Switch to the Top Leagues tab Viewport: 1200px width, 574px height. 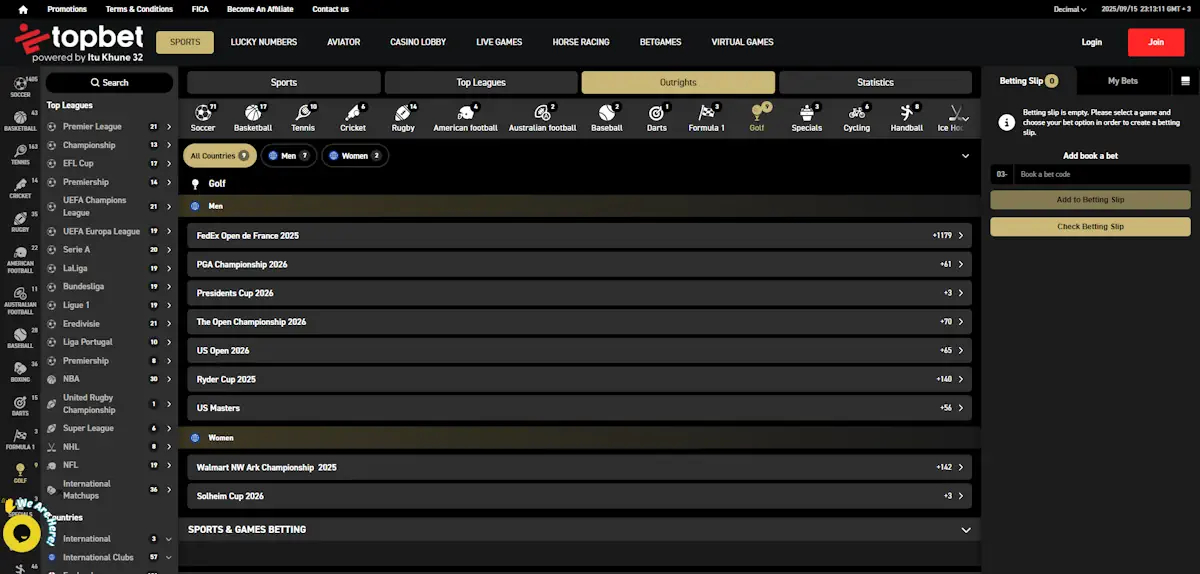pos(481,82)
